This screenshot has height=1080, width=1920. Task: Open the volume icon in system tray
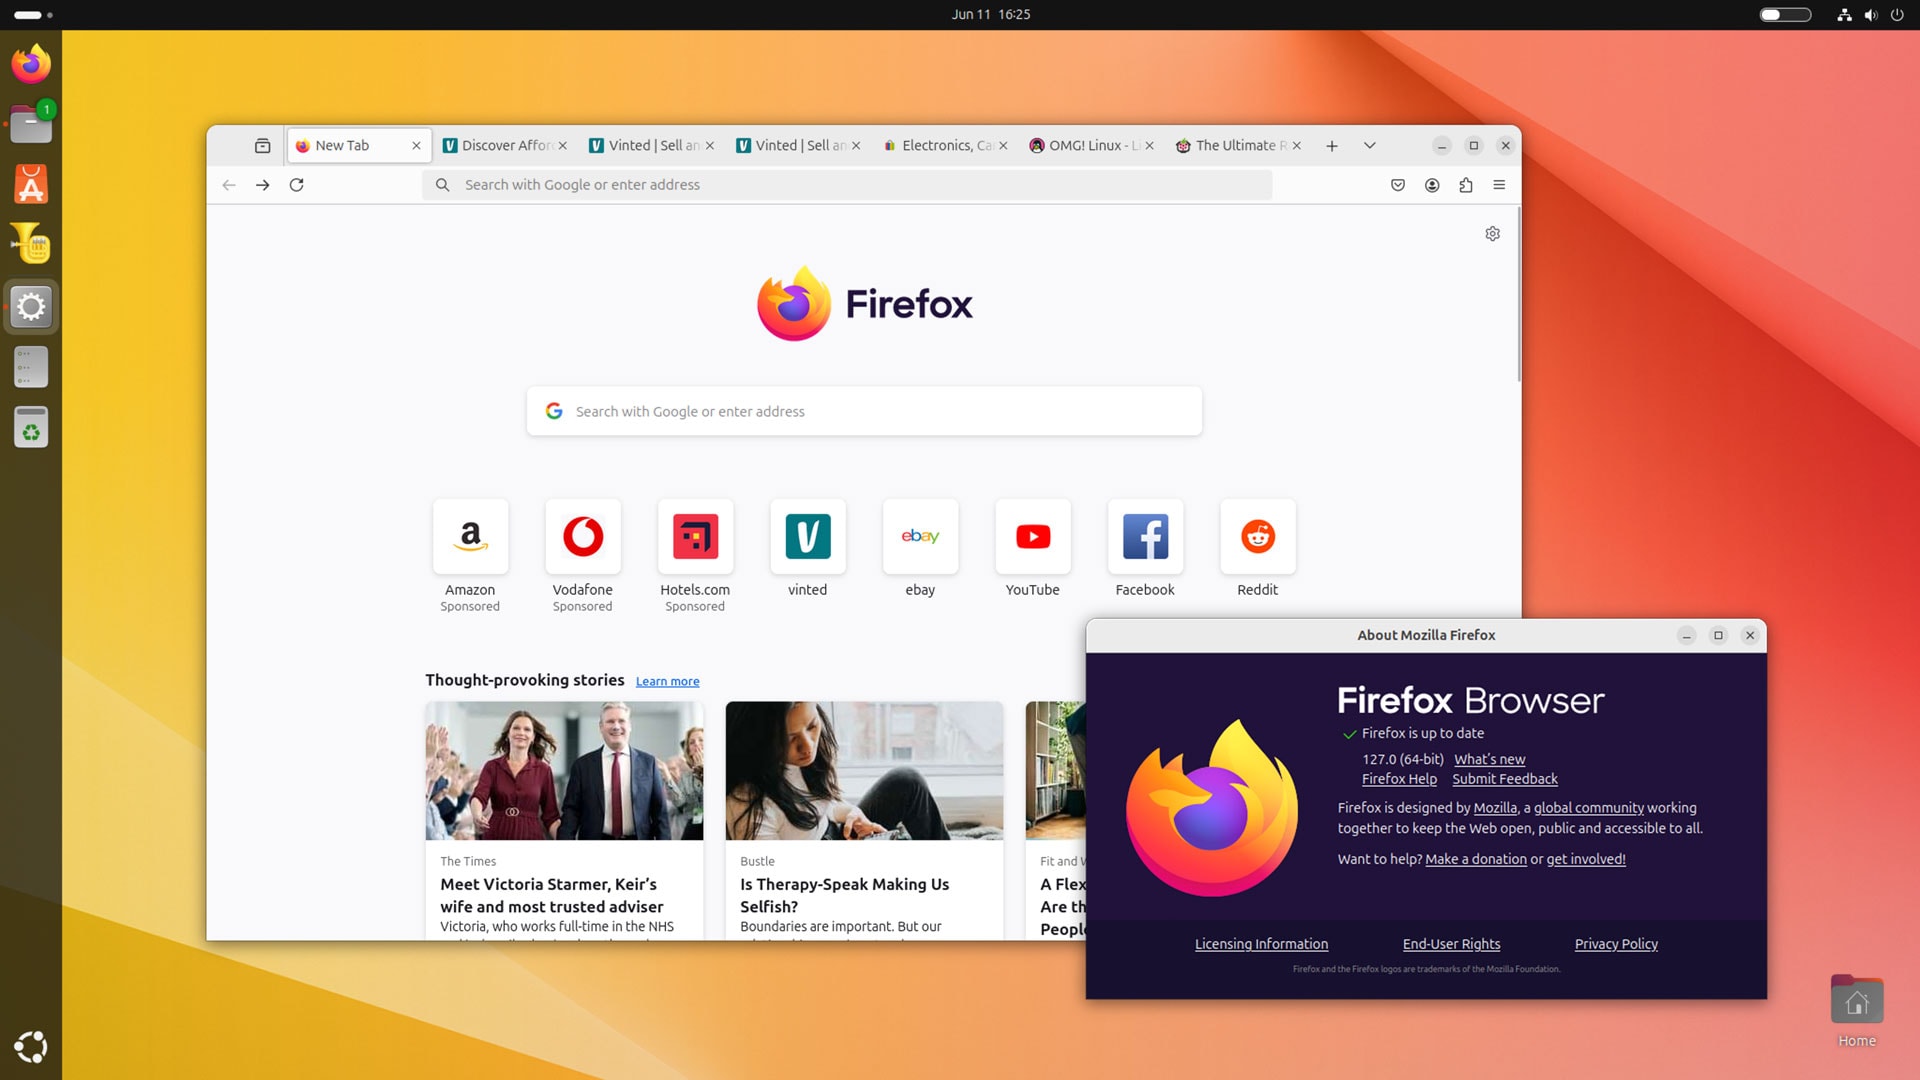pyautogui.click(x=1871, y=15)
